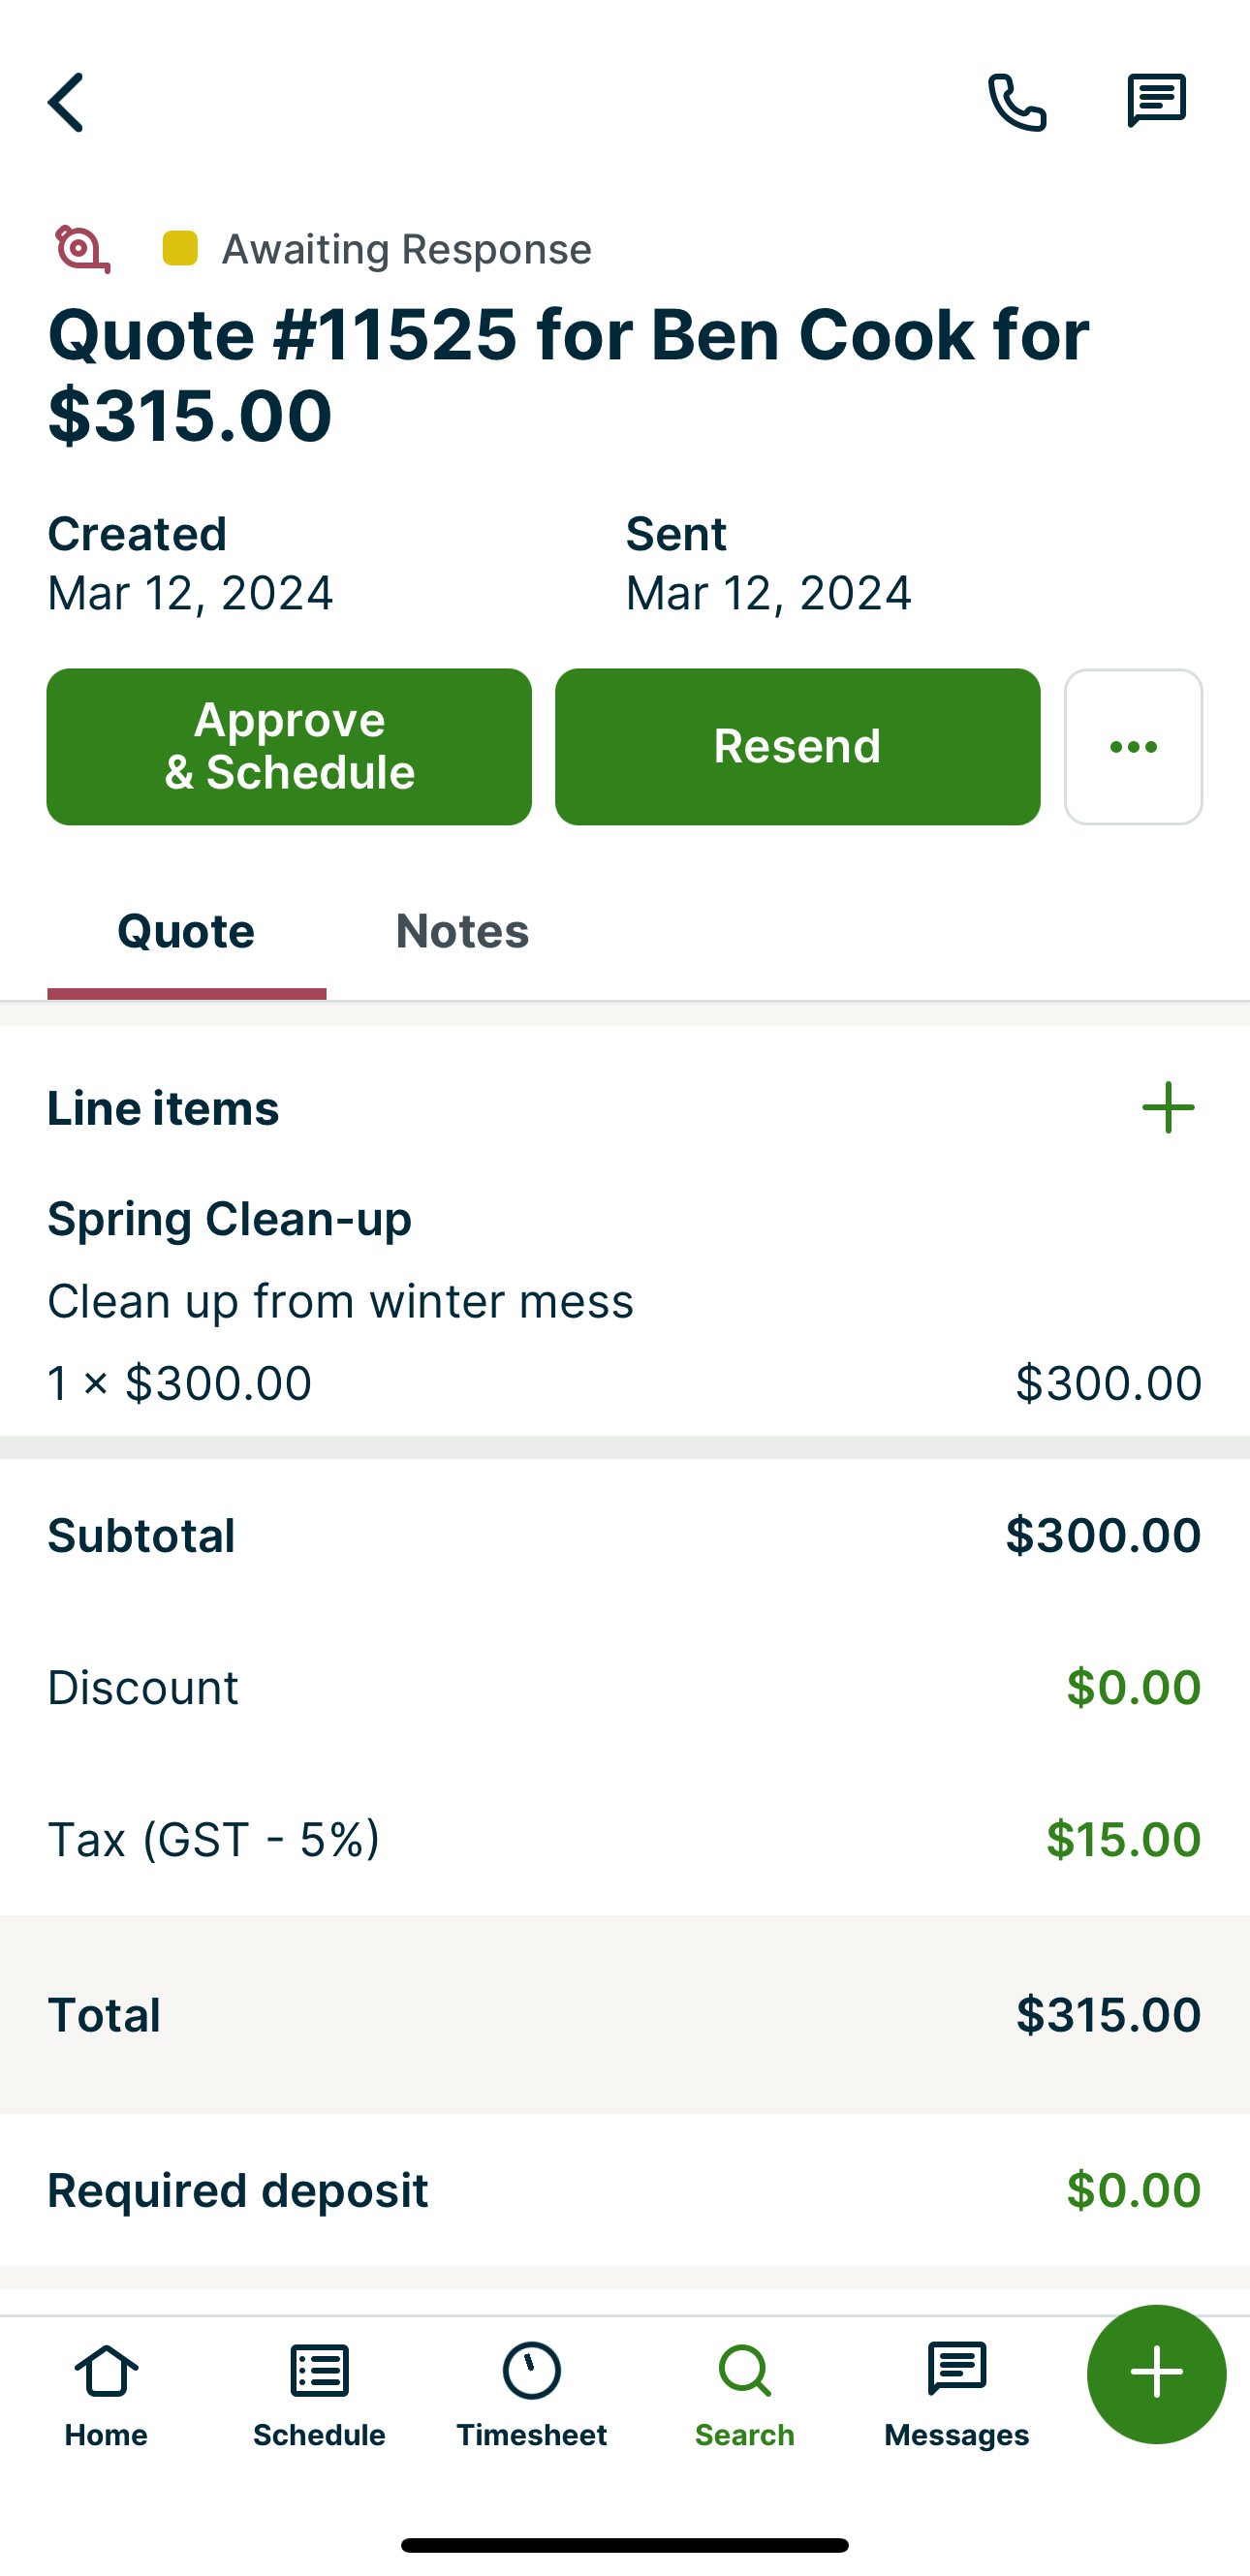1250x2576 pixels.
Task: Open text message chat icon
Action: pyautogui.click(x=1156, y=101)
